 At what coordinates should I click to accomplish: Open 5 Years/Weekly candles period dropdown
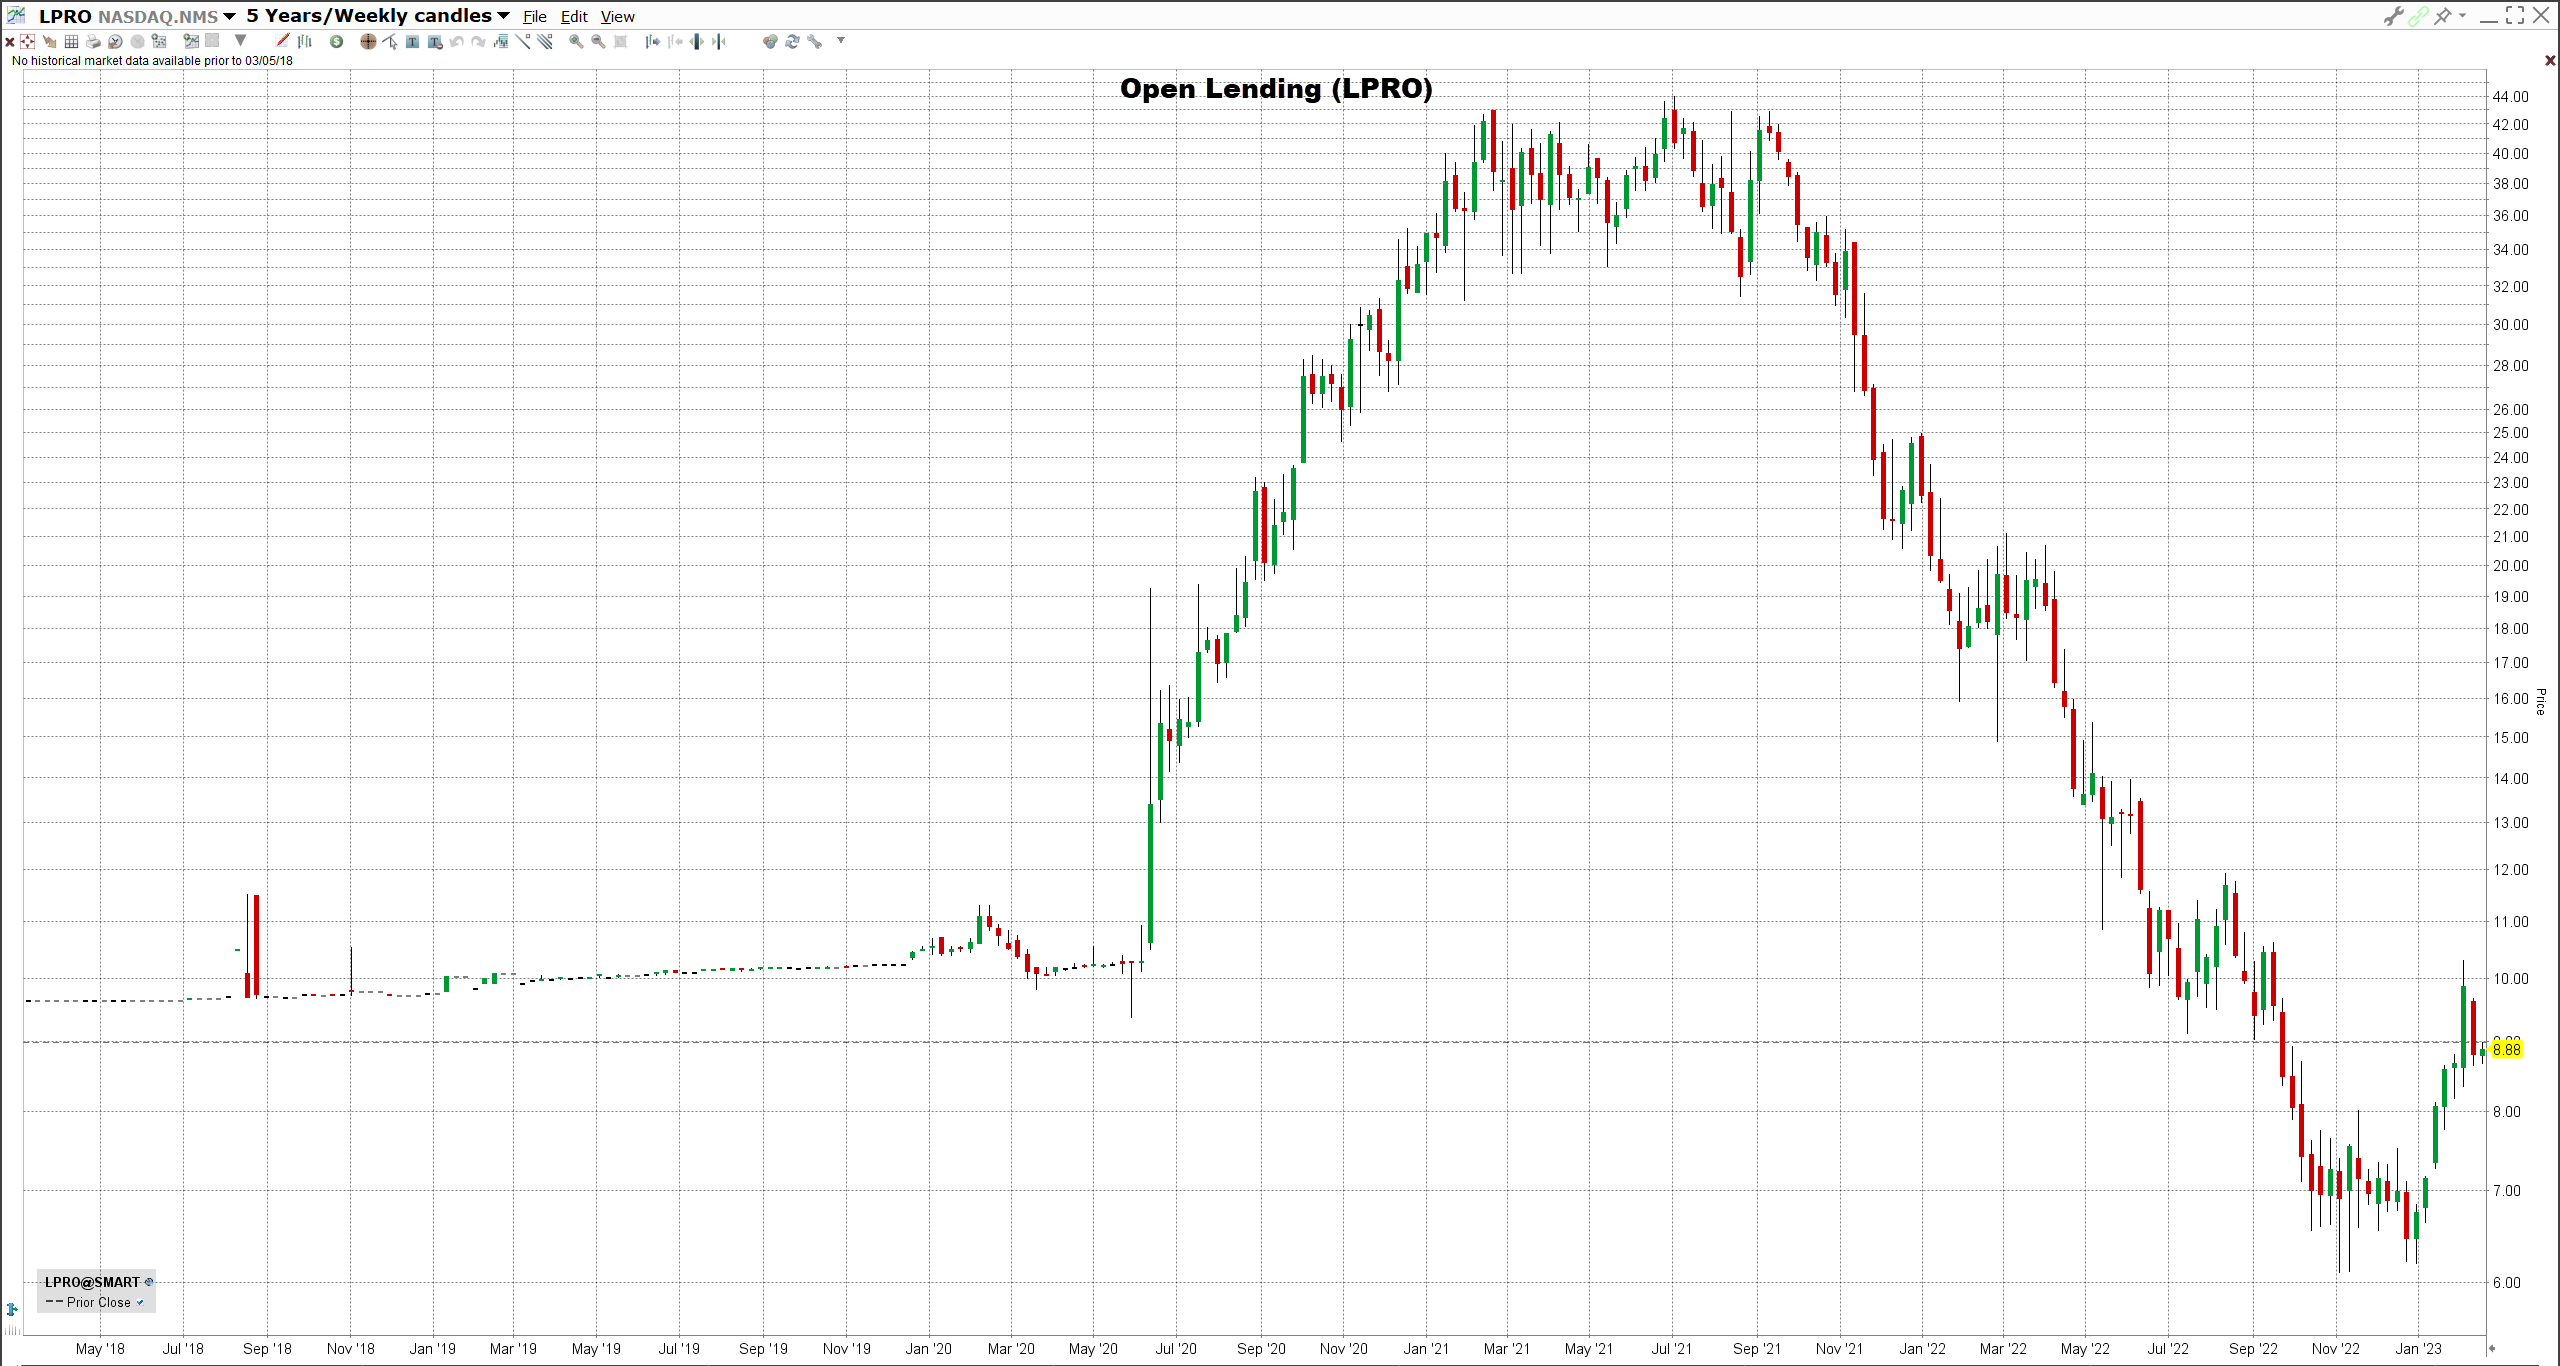[x=503, y=16]
